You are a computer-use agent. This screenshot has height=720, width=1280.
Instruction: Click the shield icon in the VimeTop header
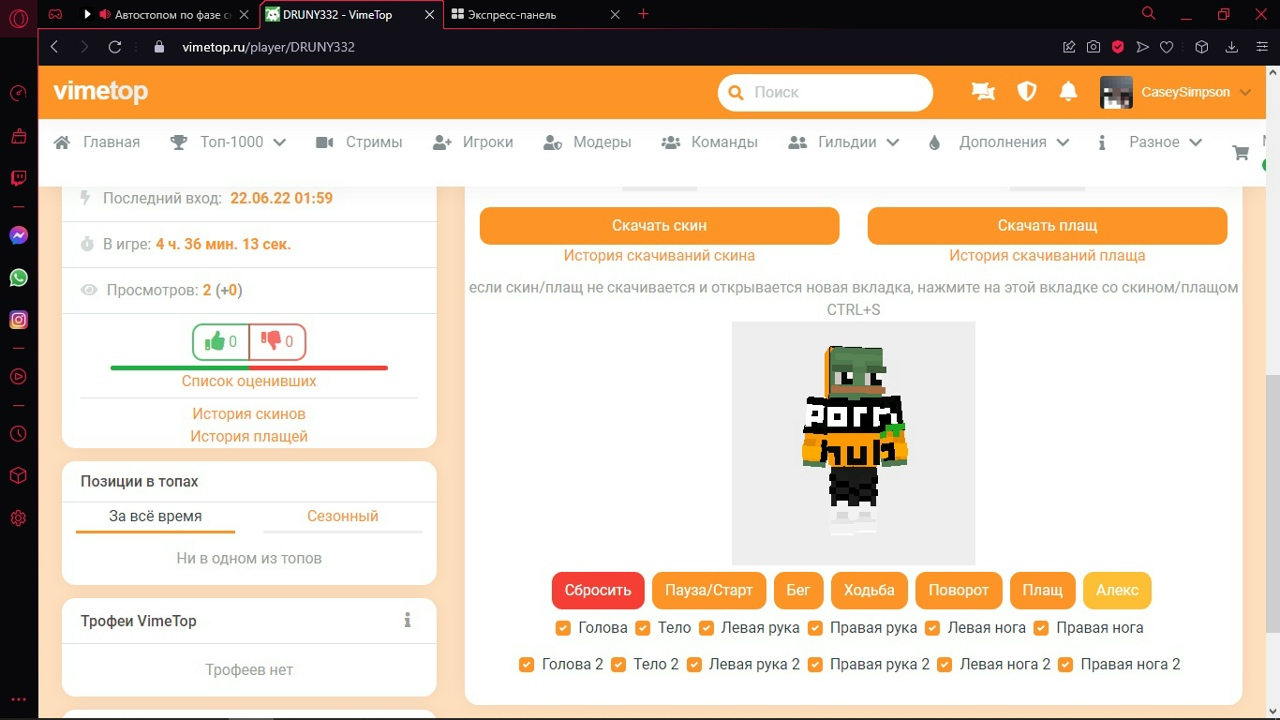tap(1027, 91)
